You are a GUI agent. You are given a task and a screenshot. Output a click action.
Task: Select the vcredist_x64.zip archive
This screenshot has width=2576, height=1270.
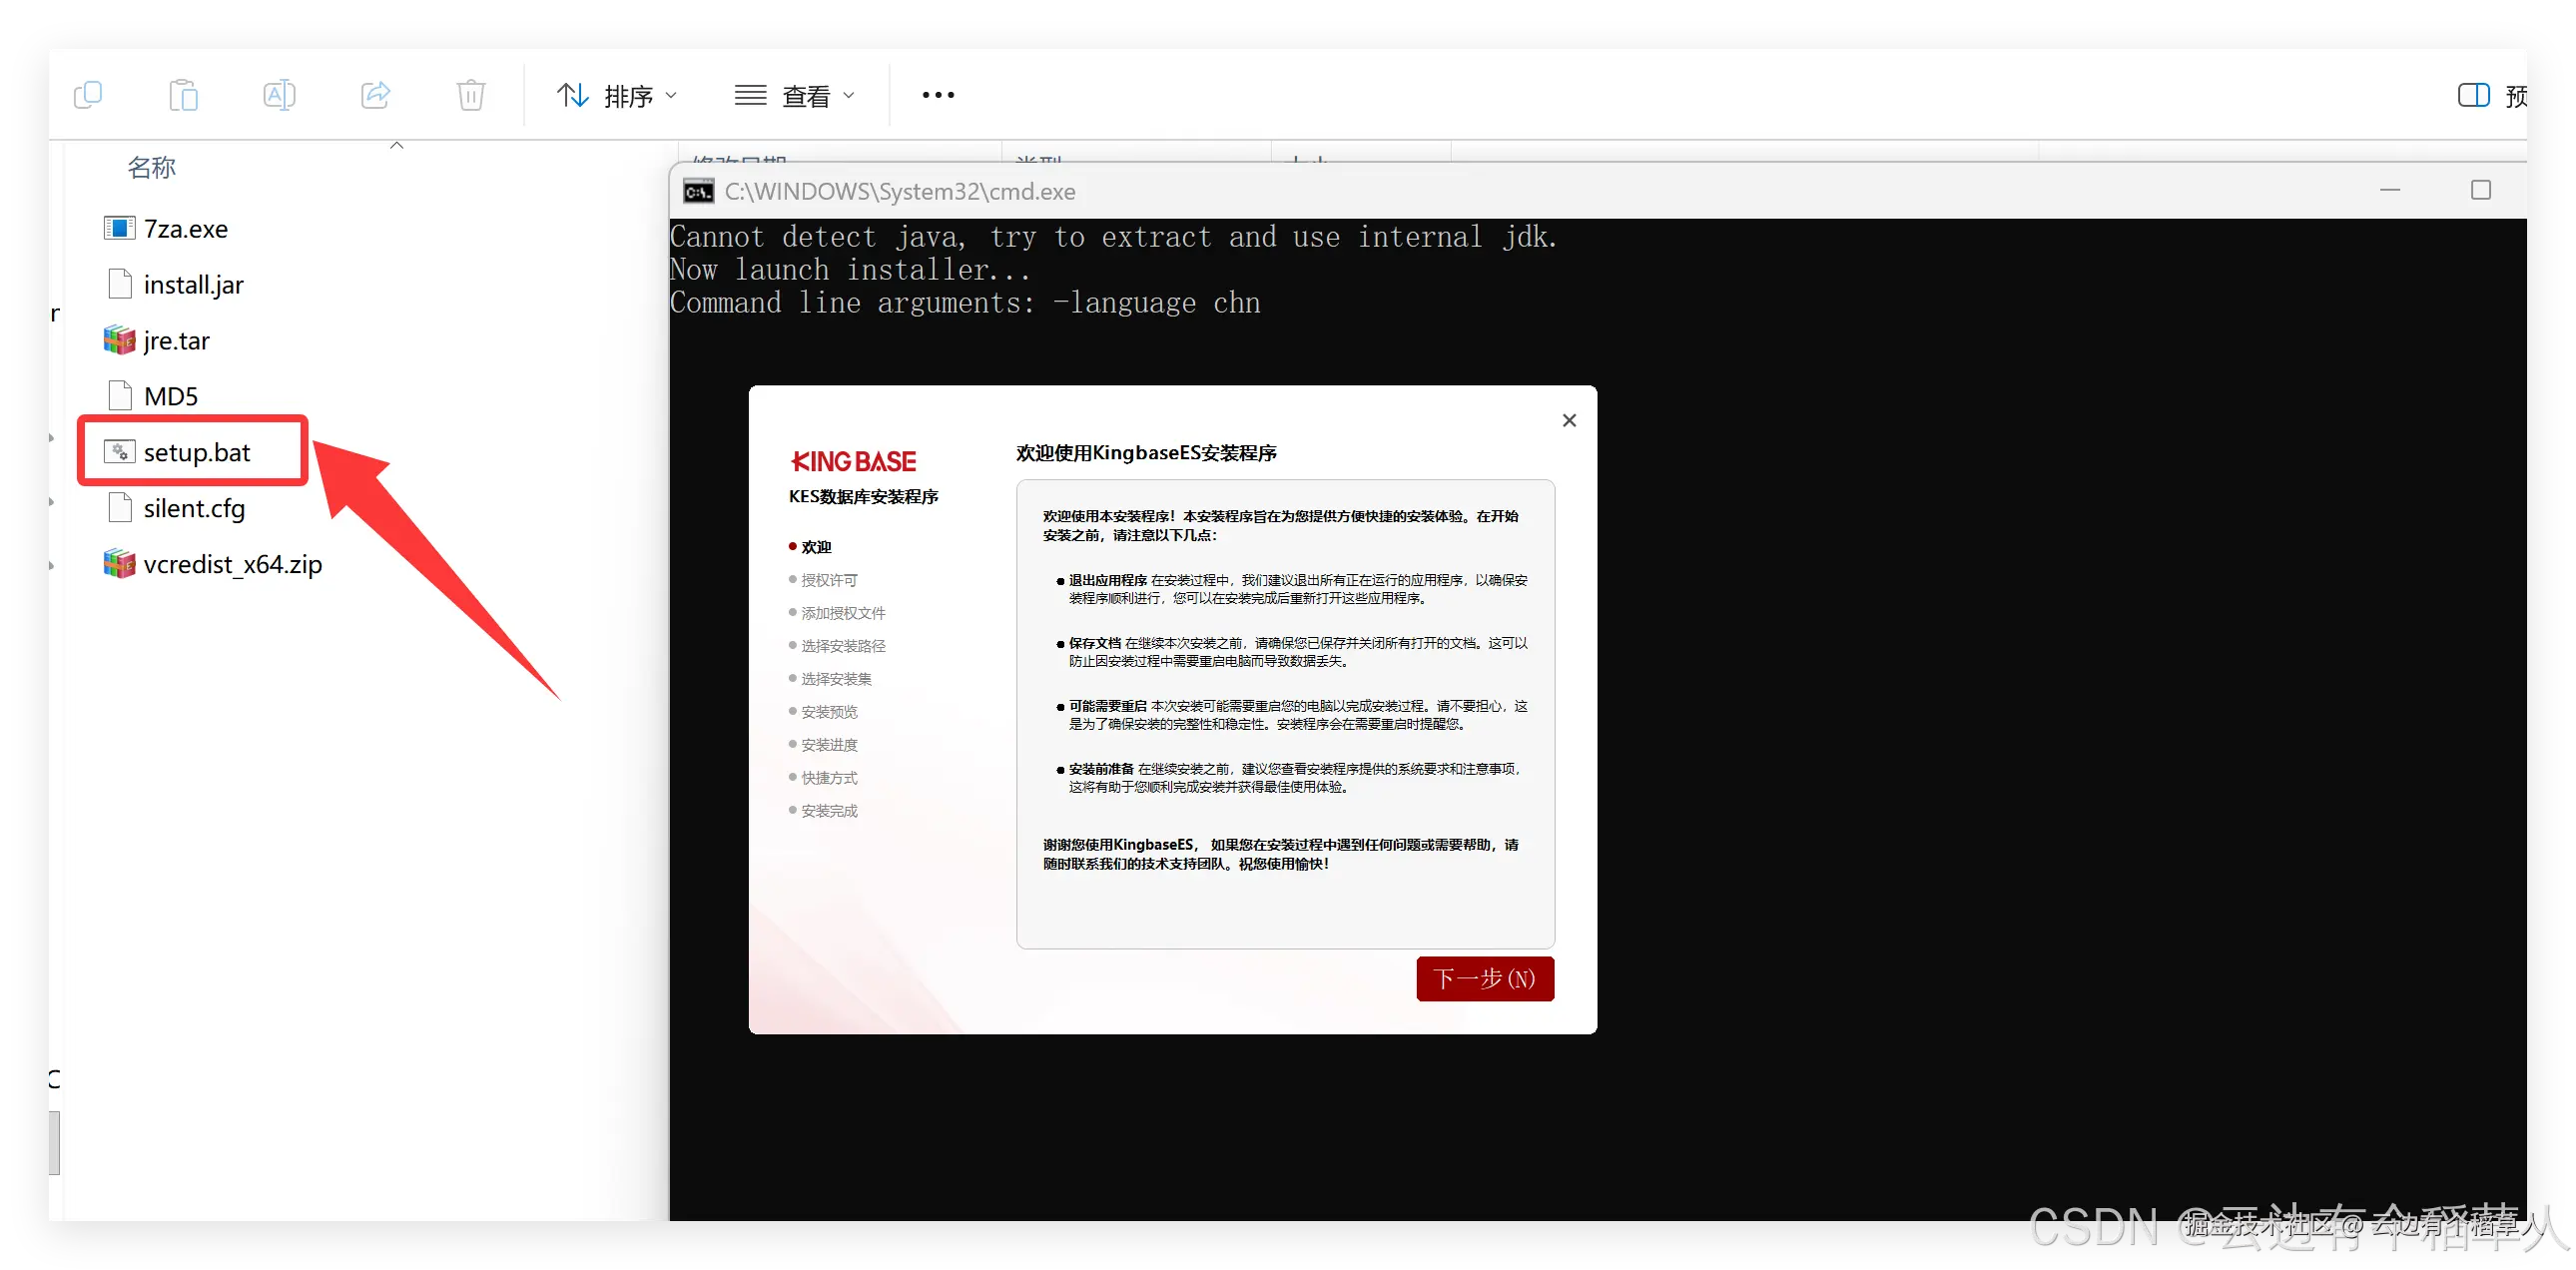(x=232, y=564)
